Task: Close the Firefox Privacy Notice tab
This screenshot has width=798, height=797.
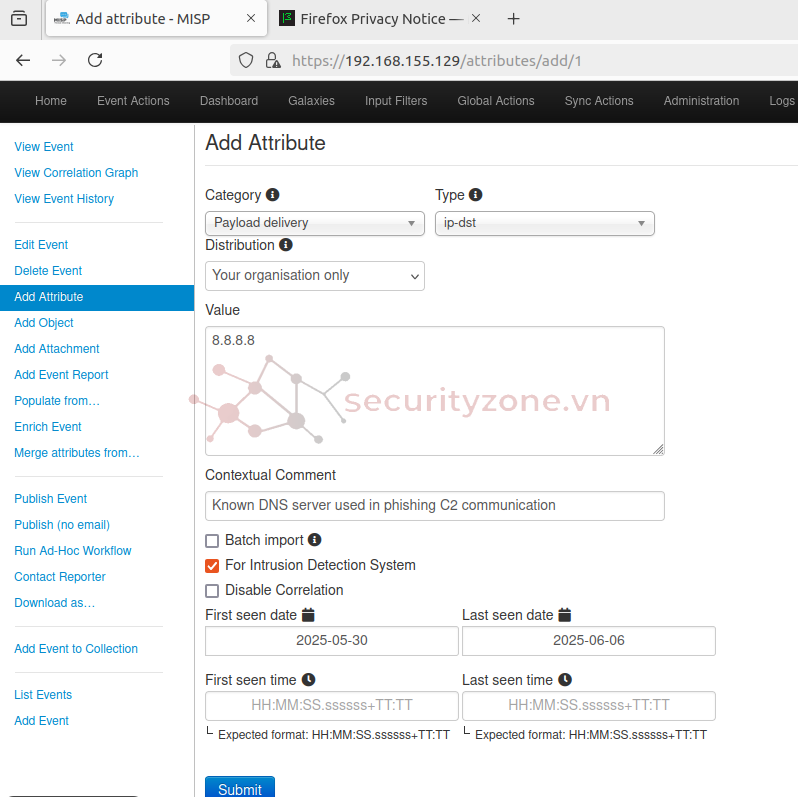Action: pyautogui.click(x=476, y=18)
